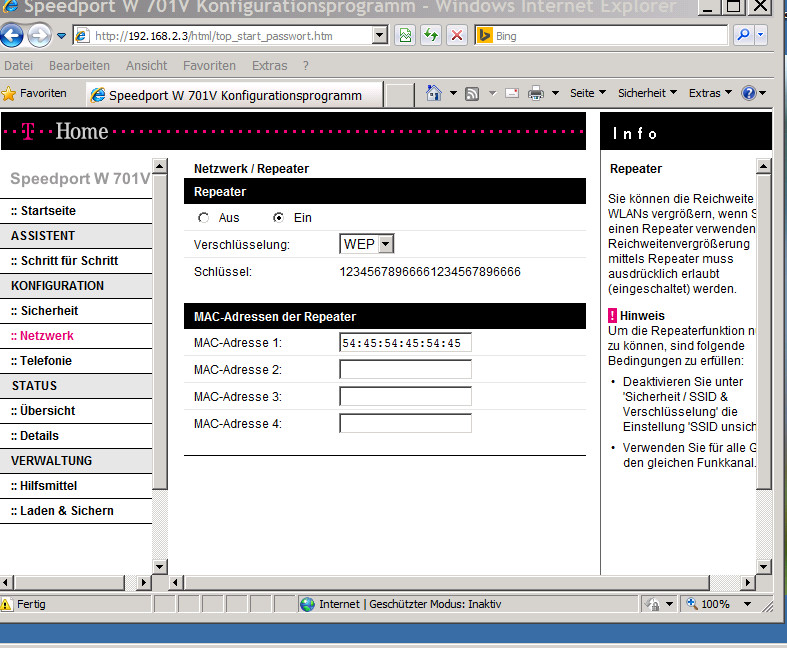
Task: Click the Schlüssel value text
Action: coord(430,272)
